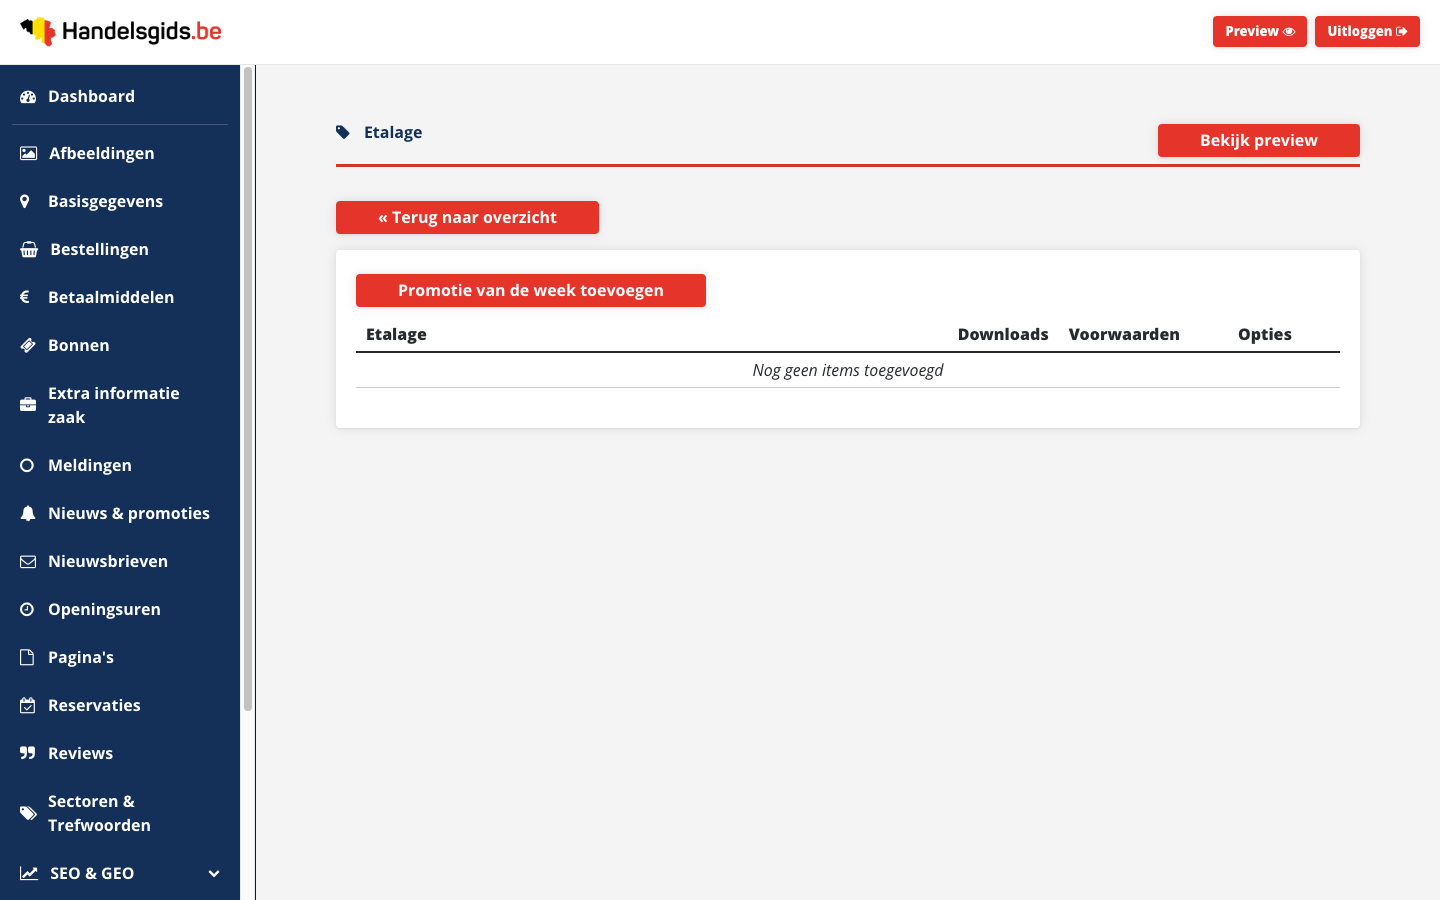Log out with the Uitloggen button

[1367, 32]
